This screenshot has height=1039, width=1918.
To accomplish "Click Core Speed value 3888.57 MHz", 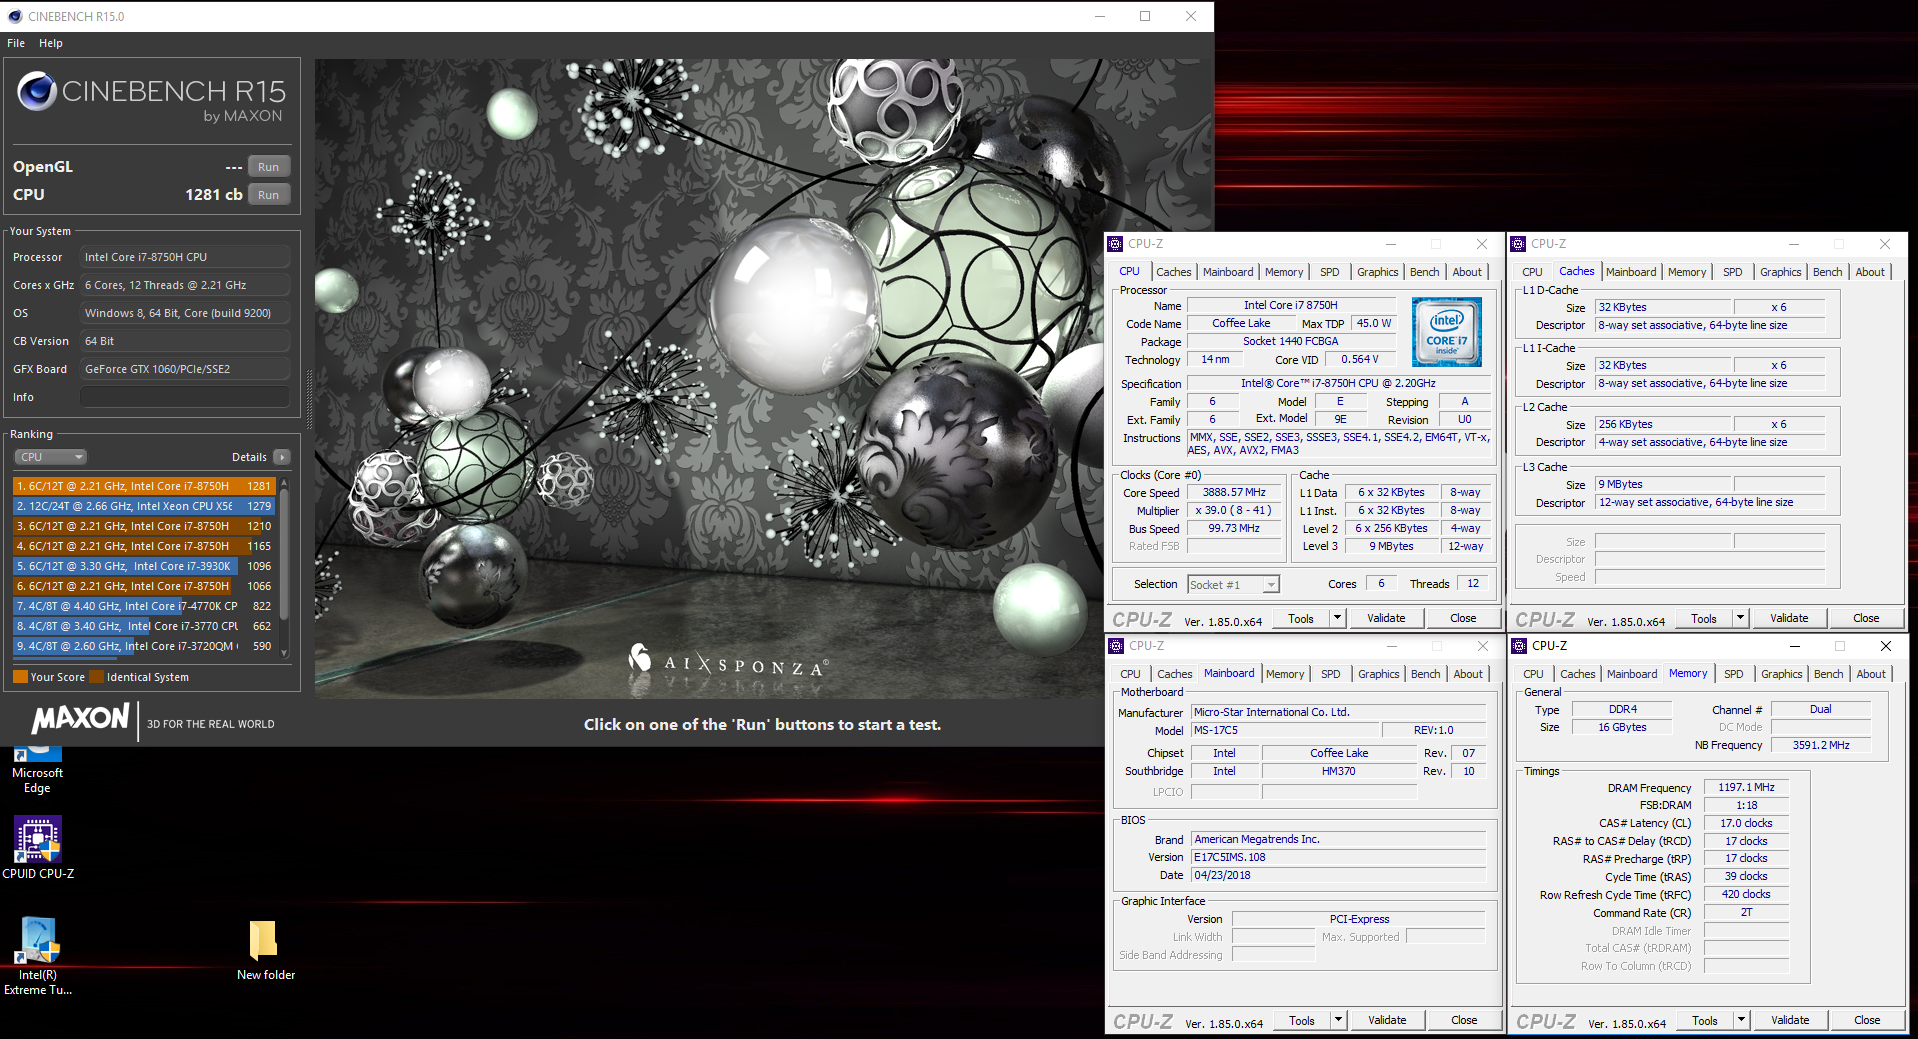I will point(1234,492).
